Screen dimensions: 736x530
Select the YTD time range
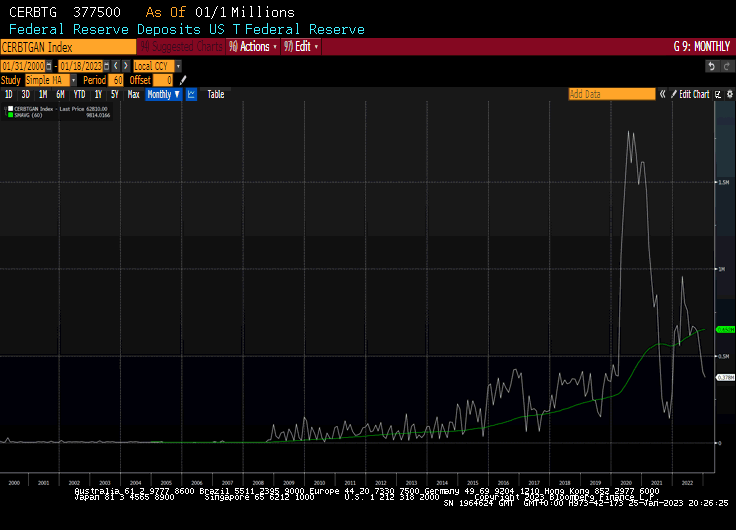79,94
